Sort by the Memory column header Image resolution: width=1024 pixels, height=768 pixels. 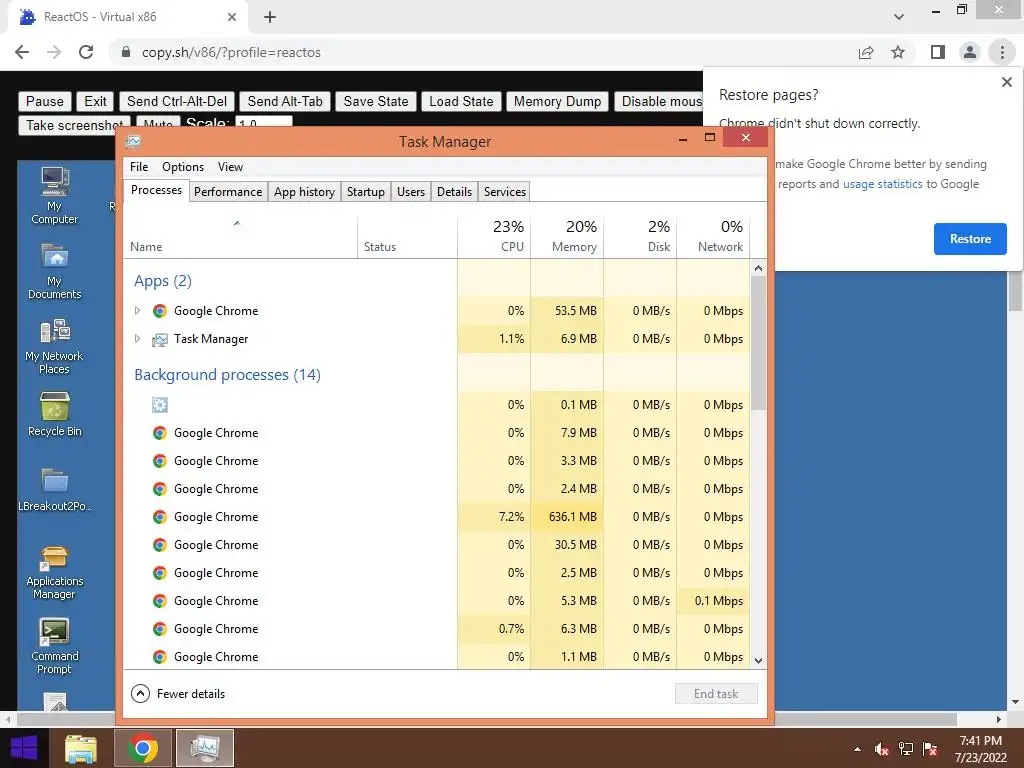point(567,236)
